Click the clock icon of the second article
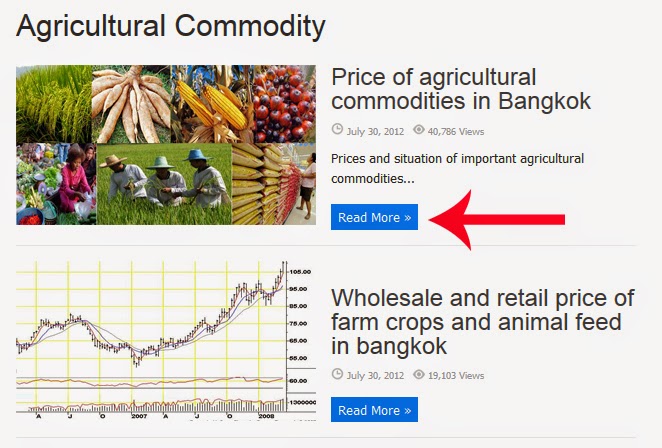662x448 pixels. point(337,374)
